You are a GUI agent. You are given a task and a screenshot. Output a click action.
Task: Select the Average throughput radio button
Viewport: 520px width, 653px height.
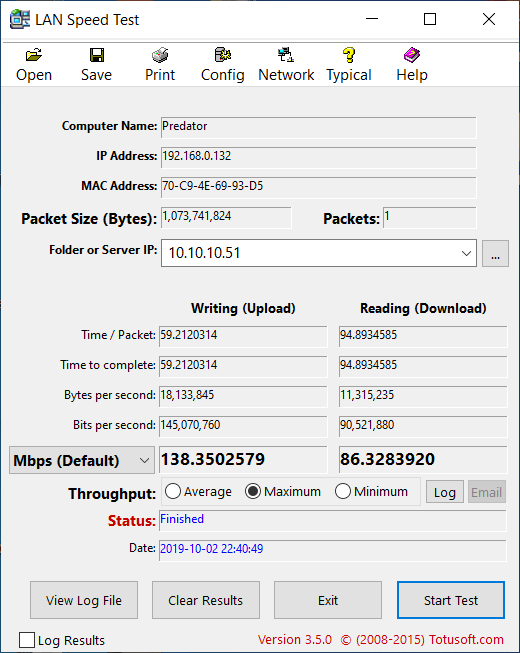pos(172,491)
